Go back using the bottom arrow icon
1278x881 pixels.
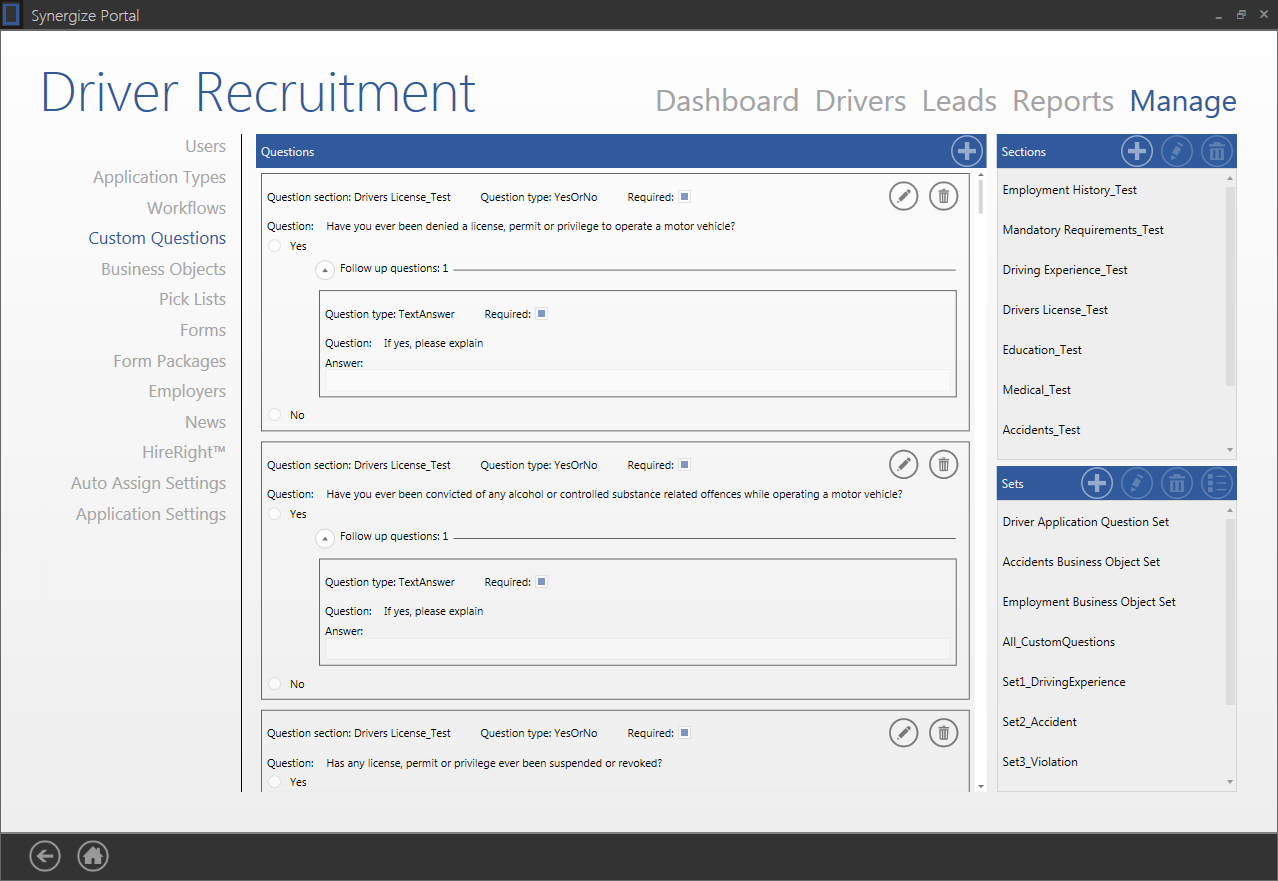tap(45, 856)
